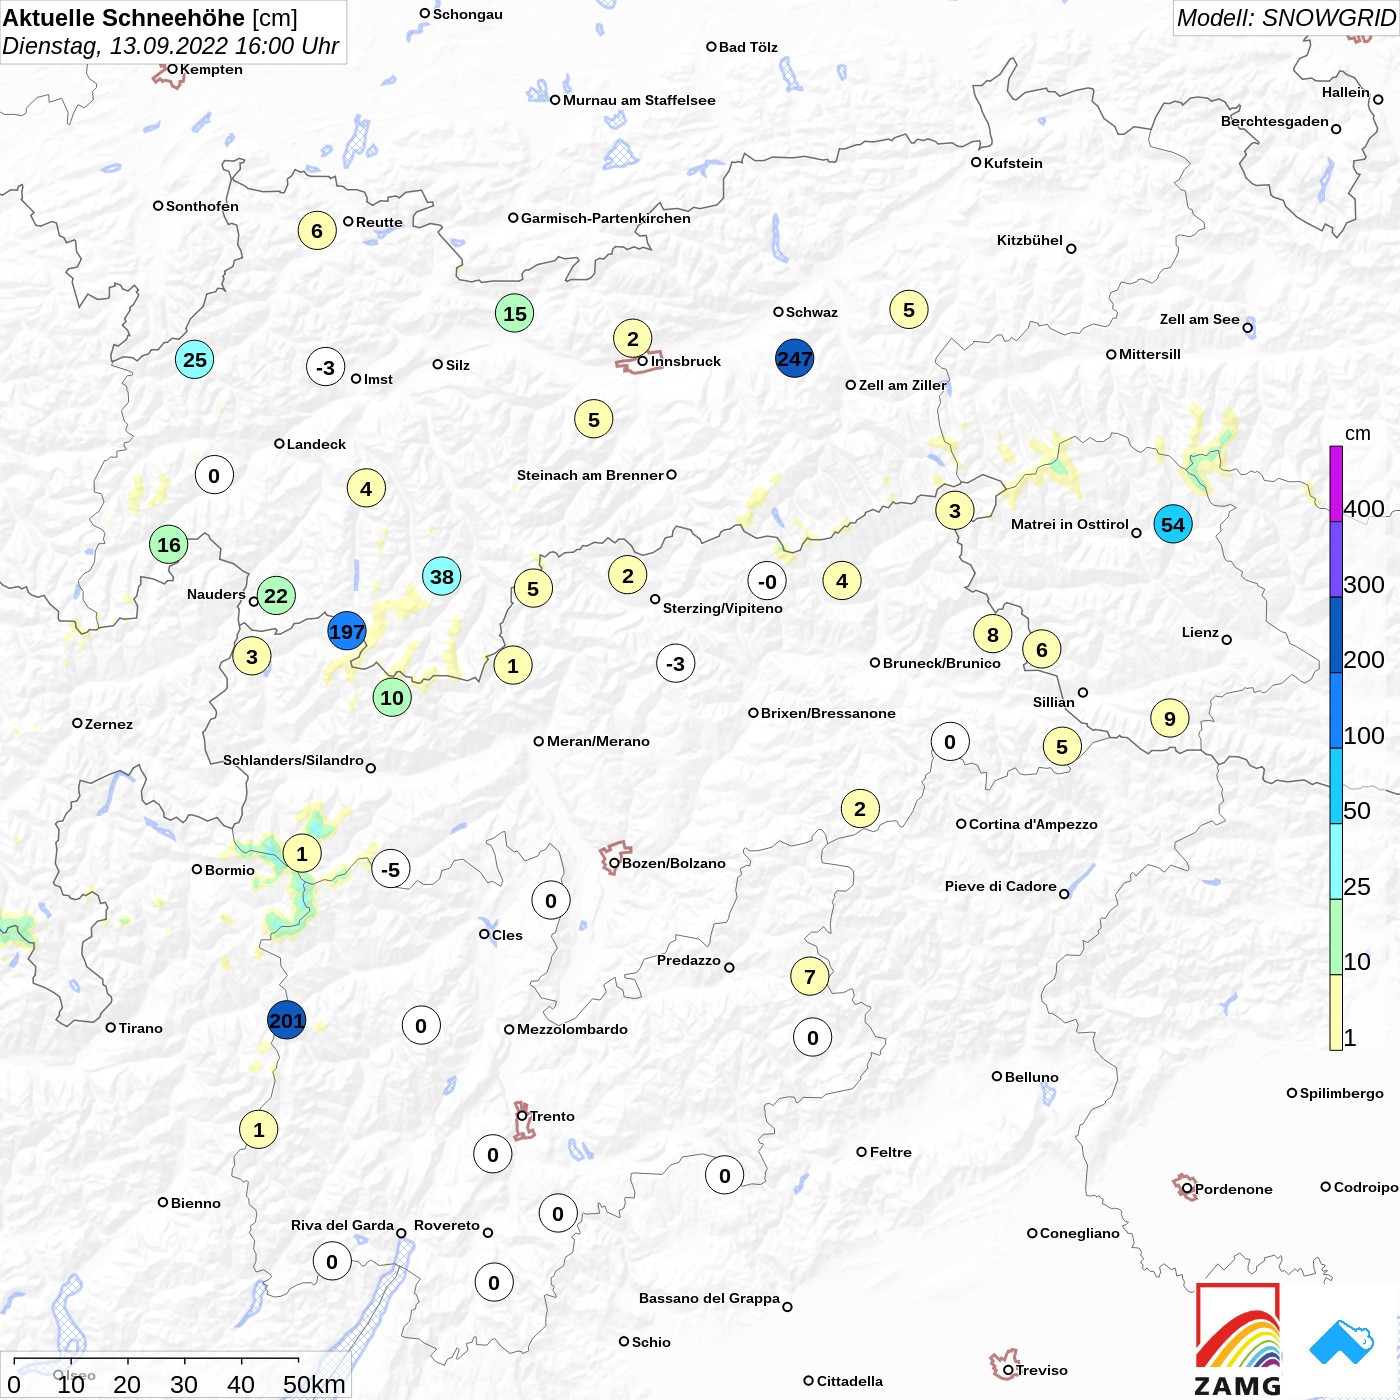Viewport: 1400px width, 1400px height.
Task: Select the 15 cm station marker
Action: coord(515,313)
